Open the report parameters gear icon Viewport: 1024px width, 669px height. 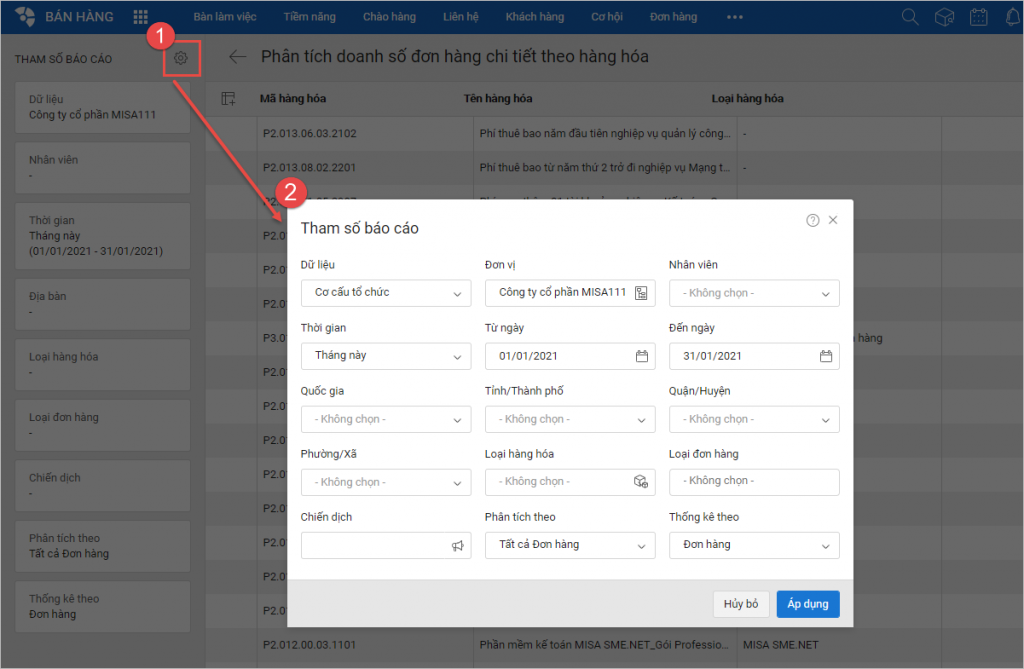tap(181, 58)
